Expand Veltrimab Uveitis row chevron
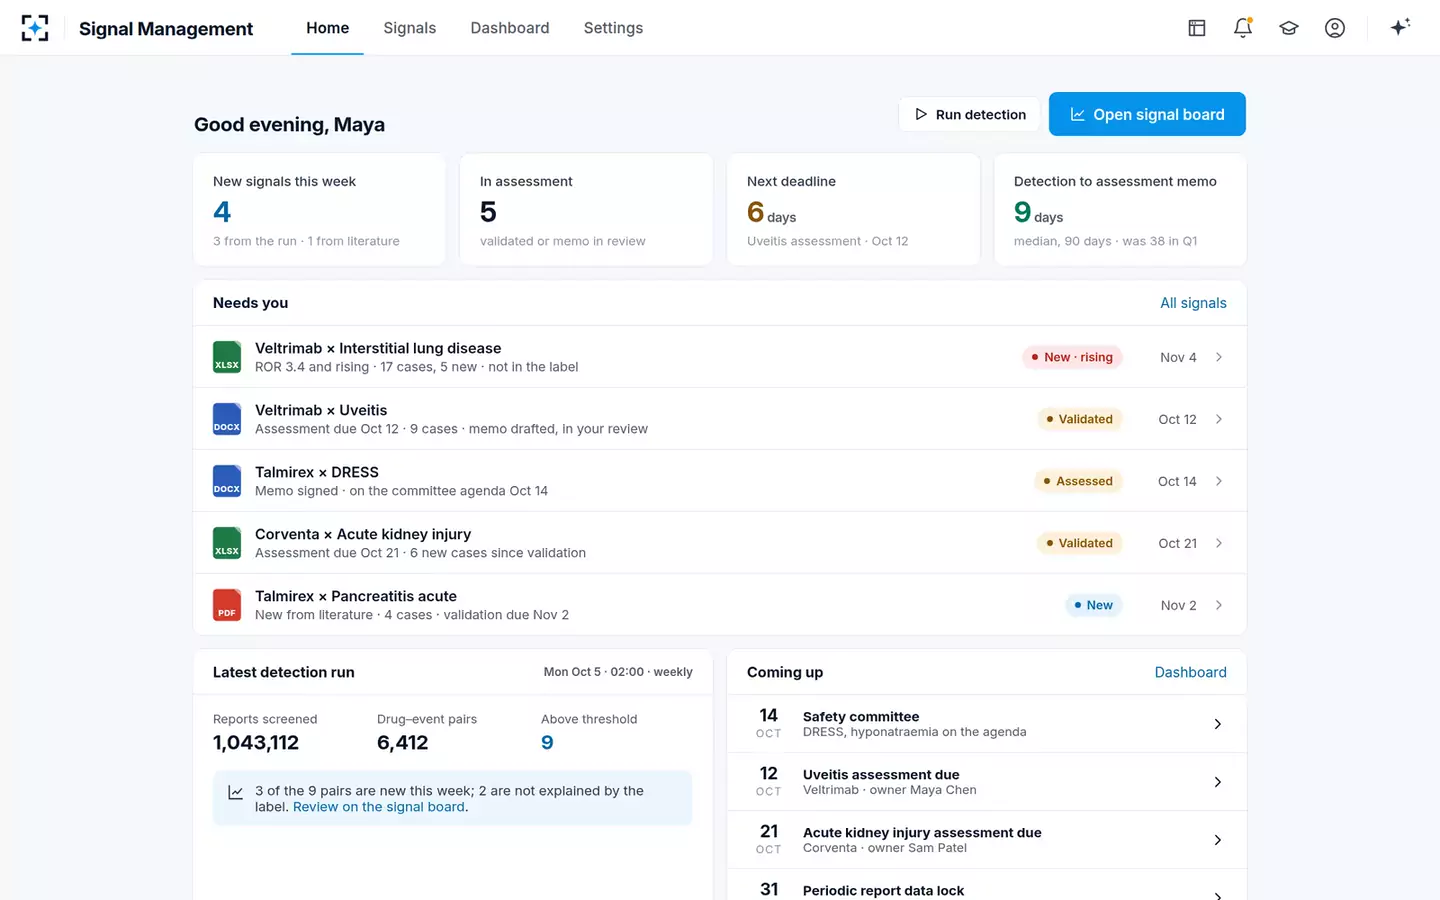This screenshot has width=1440, height=900. pos(1219,419)
